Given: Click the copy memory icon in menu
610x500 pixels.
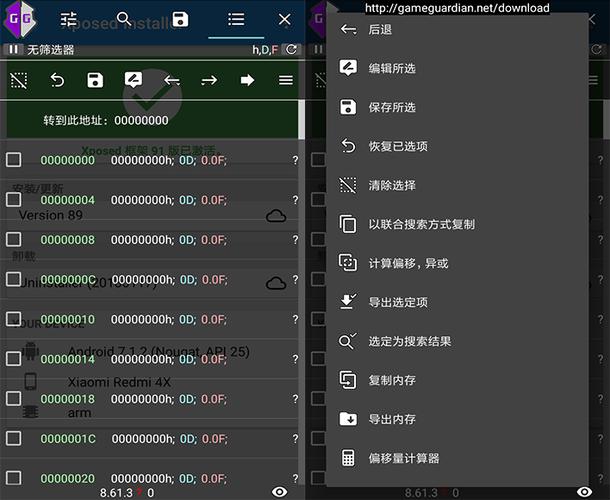Looking at the screenshot, I should point(348,380).
